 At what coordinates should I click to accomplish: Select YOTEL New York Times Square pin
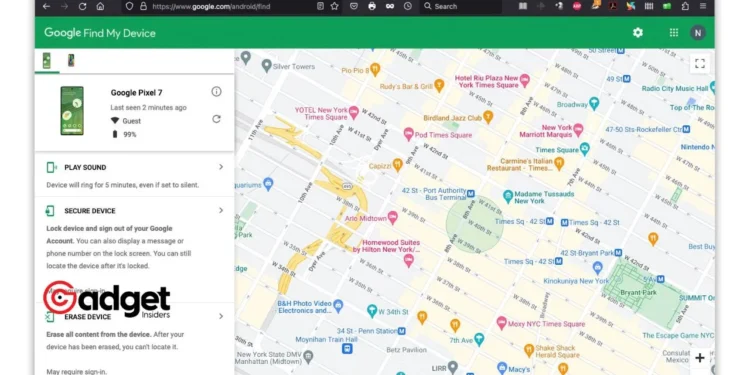point(353,113)
